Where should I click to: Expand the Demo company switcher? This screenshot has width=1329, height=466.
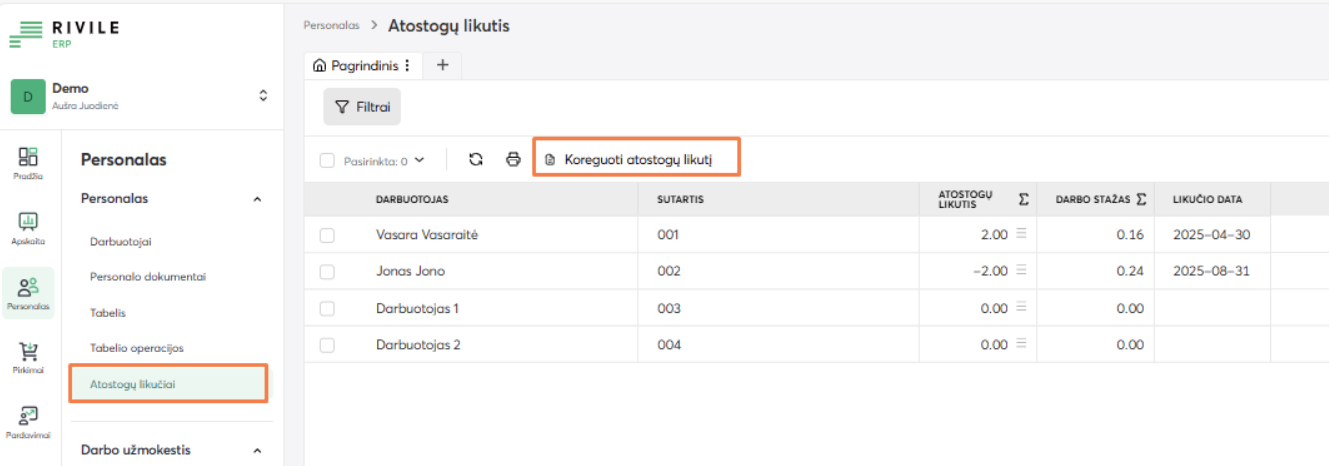pyautogui.click(x=263, y=96)
